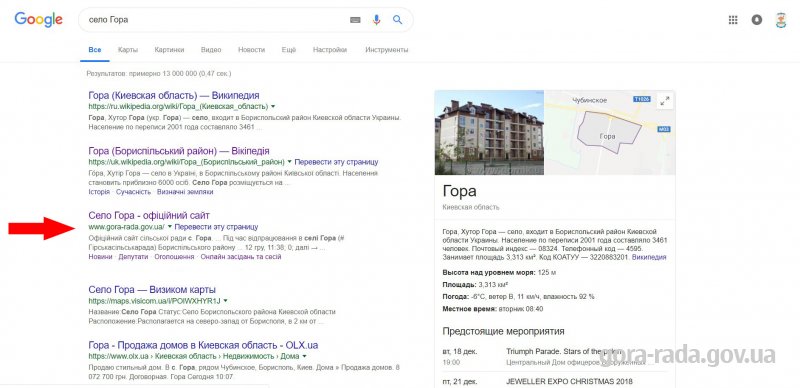Open dropdown arrow next to www.gora-rada.gov.ua URL
Screen dimensions: 800x388
point(170,227)
